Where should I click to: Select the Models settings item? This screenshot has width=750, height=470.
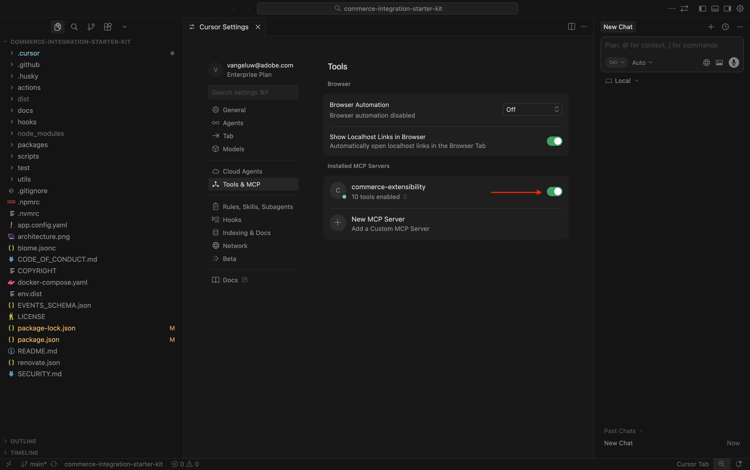pyautogui.click(x=253, y=149)
